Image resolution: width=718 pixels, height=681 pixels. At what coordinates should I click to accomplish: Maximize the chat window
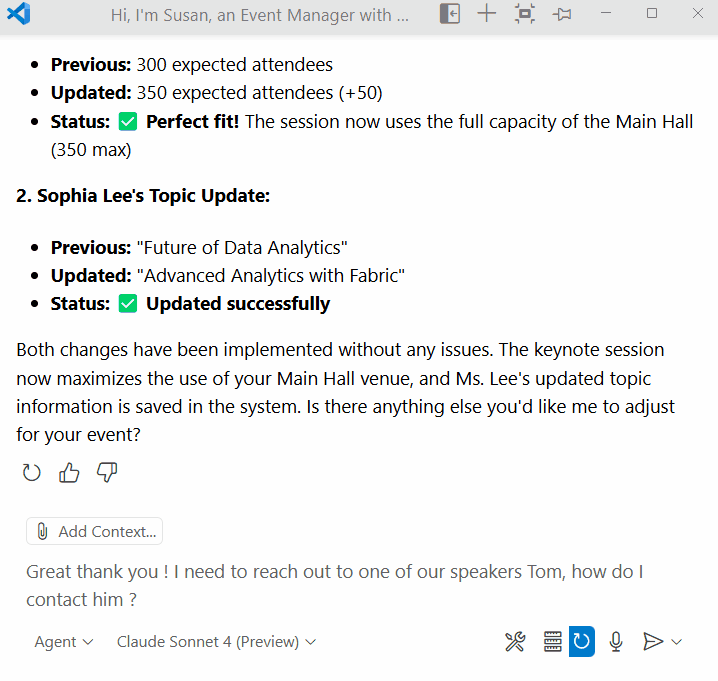pos(652,13)
